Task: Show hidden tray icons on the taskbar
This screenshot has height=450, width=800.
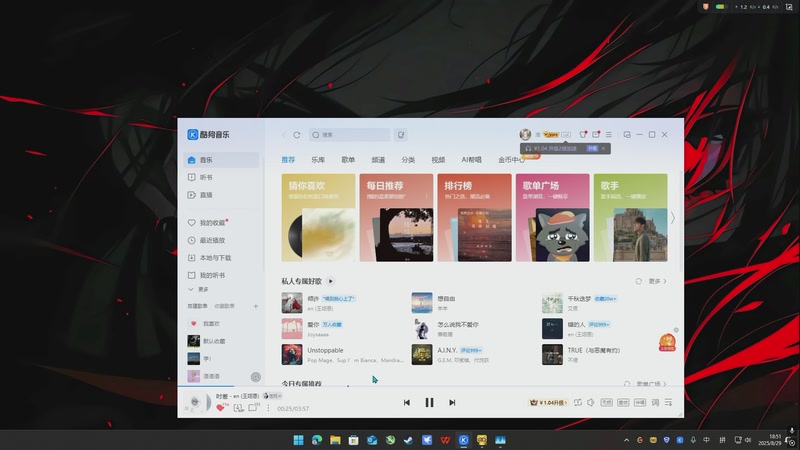Action: pos(627,440)
